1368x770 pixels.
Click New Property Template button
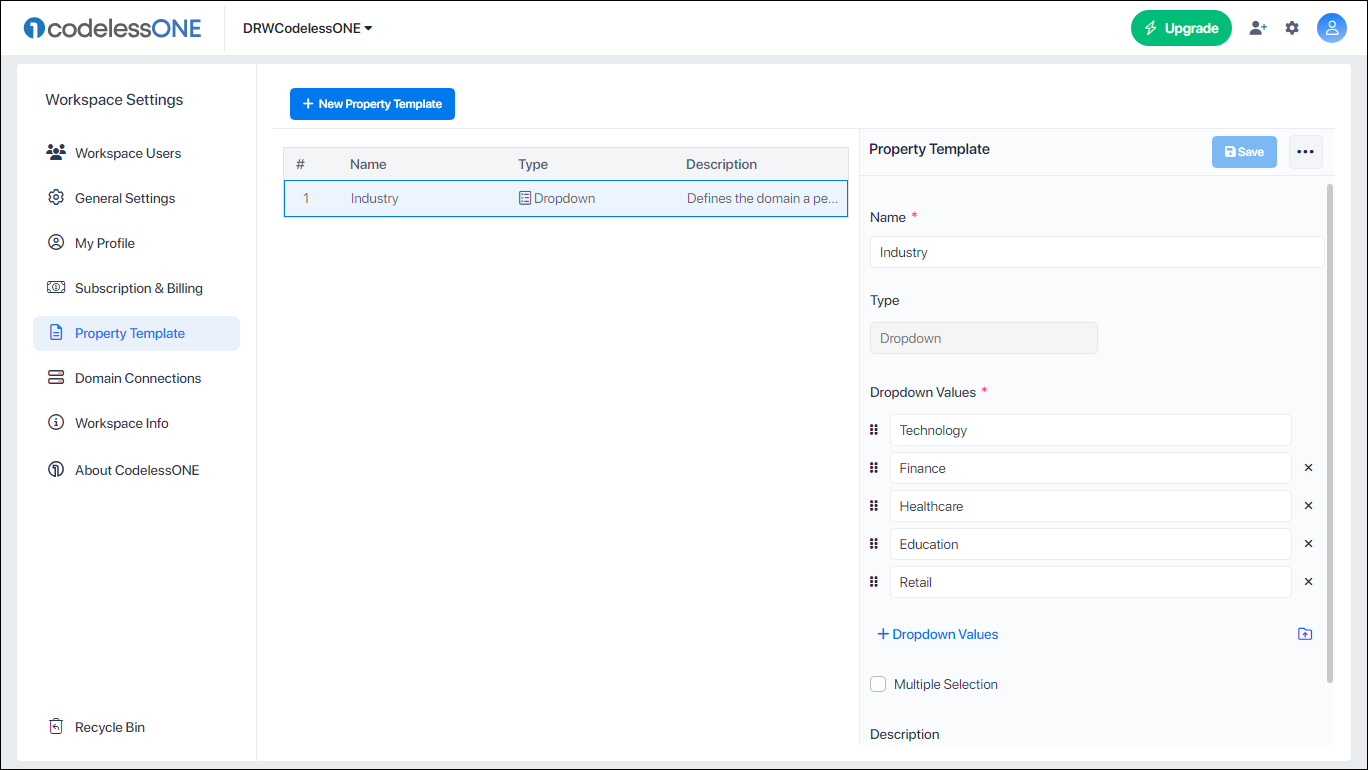point(372,104)
